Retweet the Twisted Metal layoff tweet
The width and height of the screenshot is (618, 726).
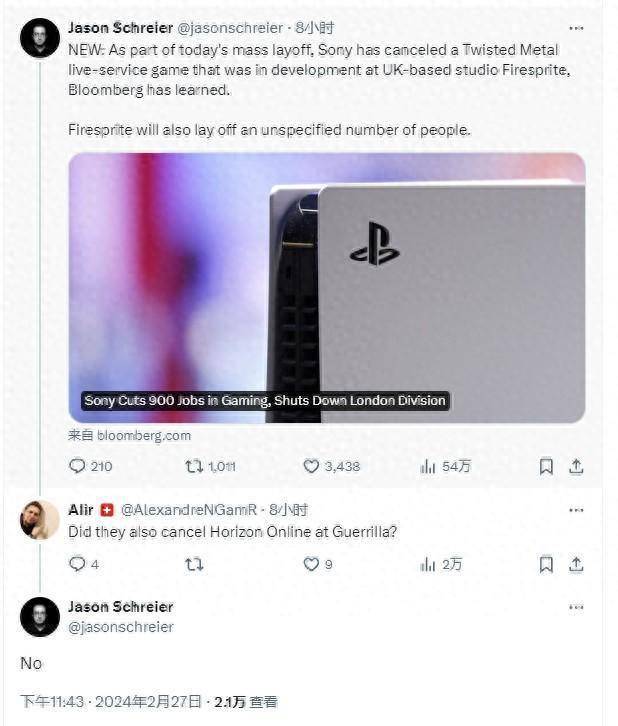pos(195,466)
